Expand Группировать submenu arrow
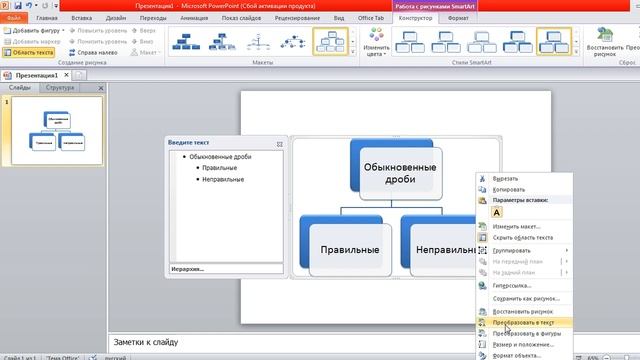 coord(567,250)
